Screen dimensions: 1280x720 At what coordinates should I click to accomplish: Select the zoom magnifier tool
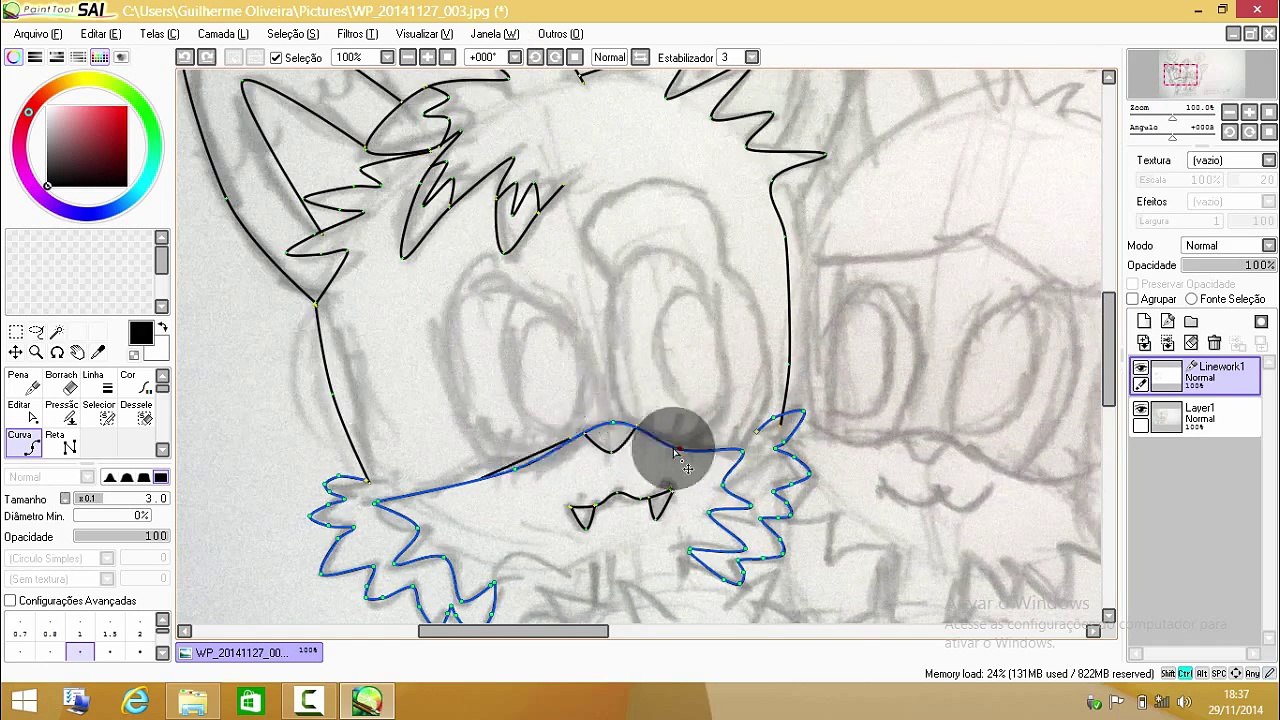pyautogui.click(x=36, y=352)
